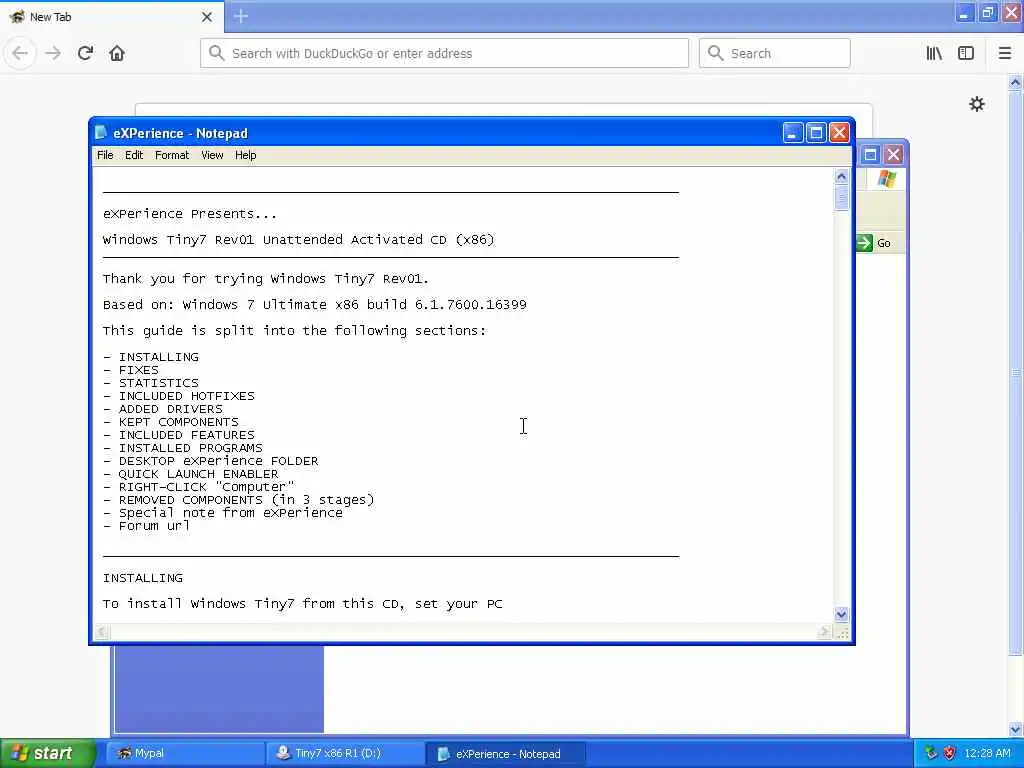Minimize the eXPerience Notepad window
The image size is (1024, 768).
tap(792, 133)
